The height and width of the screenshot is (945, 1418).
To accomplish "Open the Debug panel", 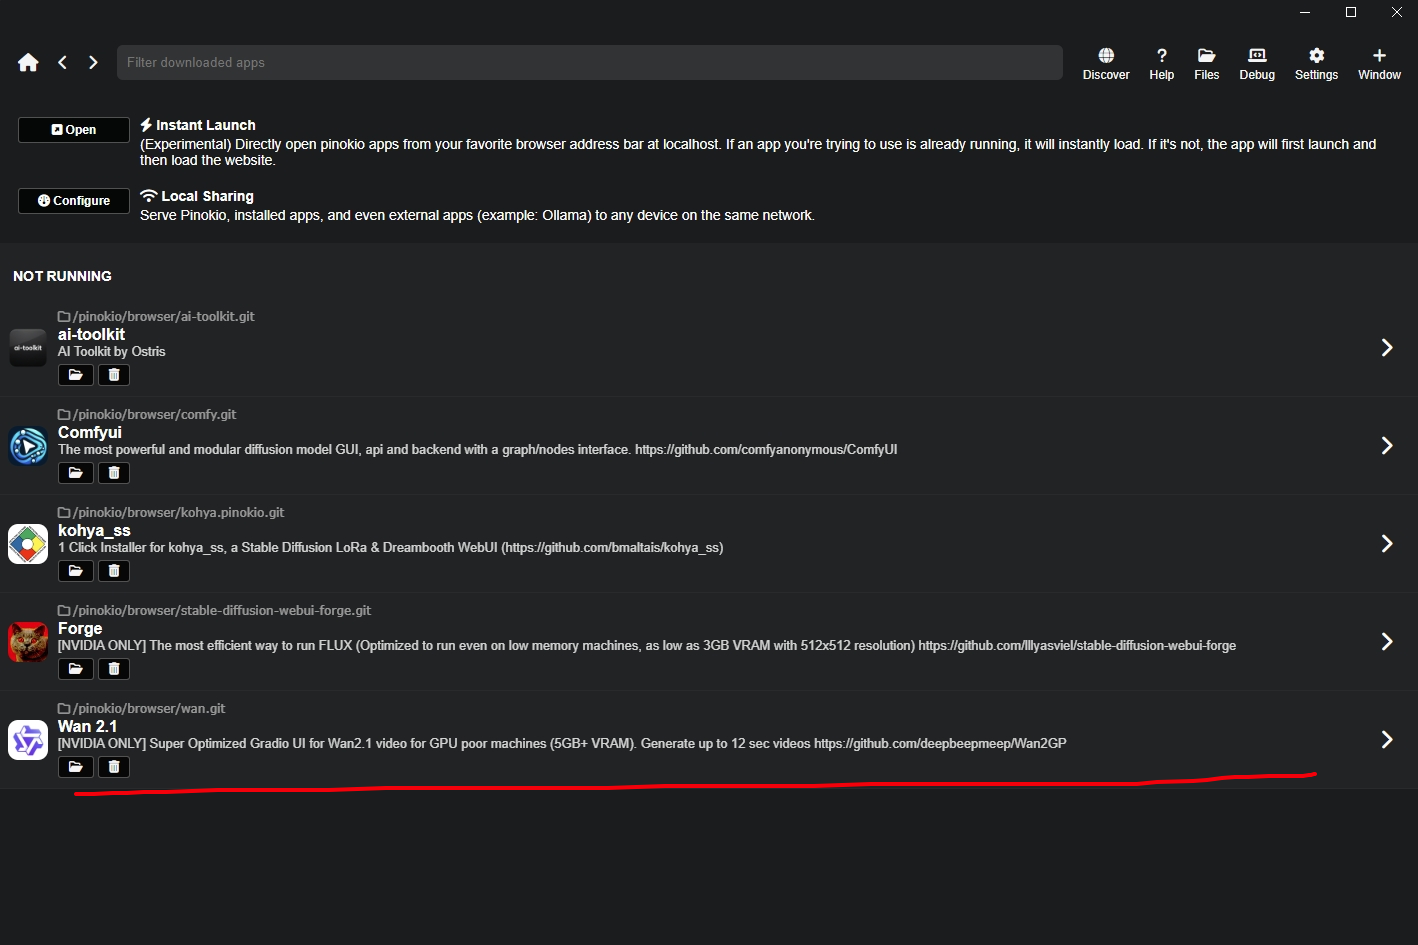I will click(1257, 63).
